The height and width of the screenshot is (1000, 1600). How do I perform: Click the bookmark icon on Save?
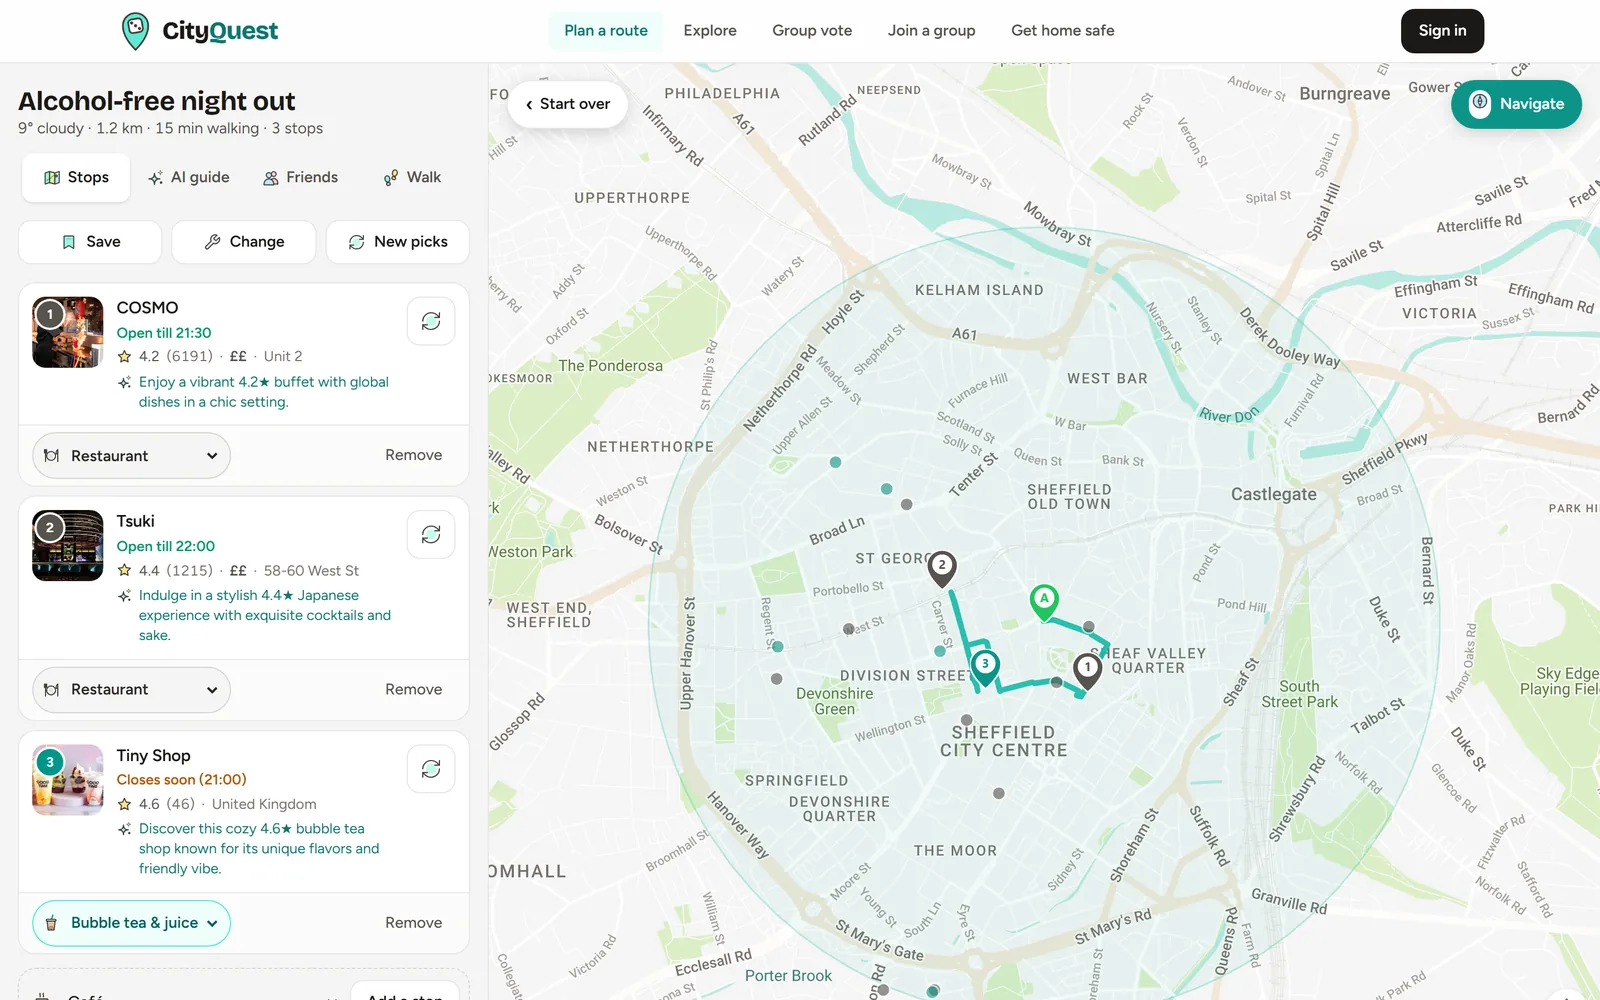(69, 242)
